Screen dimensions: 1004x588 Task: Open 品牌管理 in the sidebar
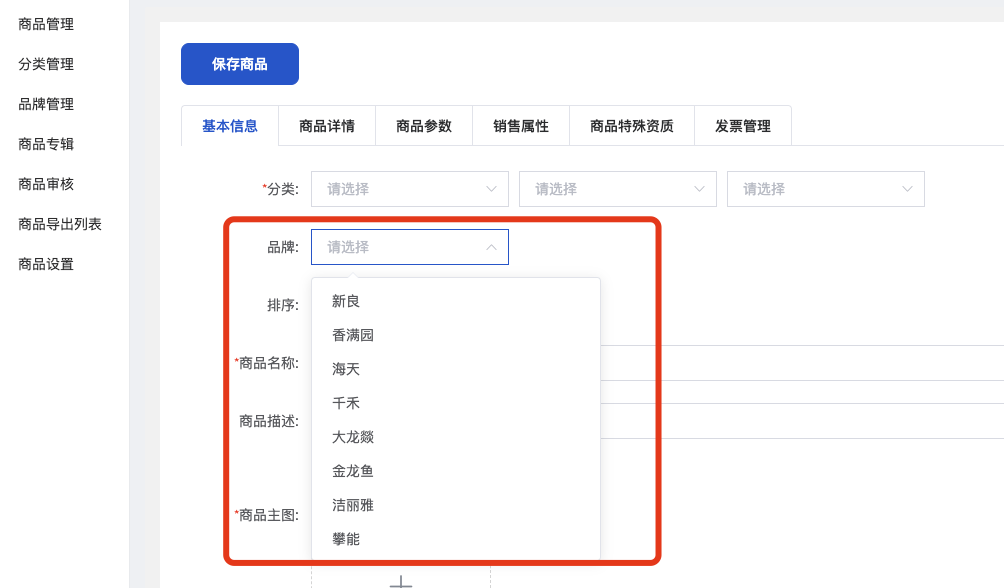point(46,104)
